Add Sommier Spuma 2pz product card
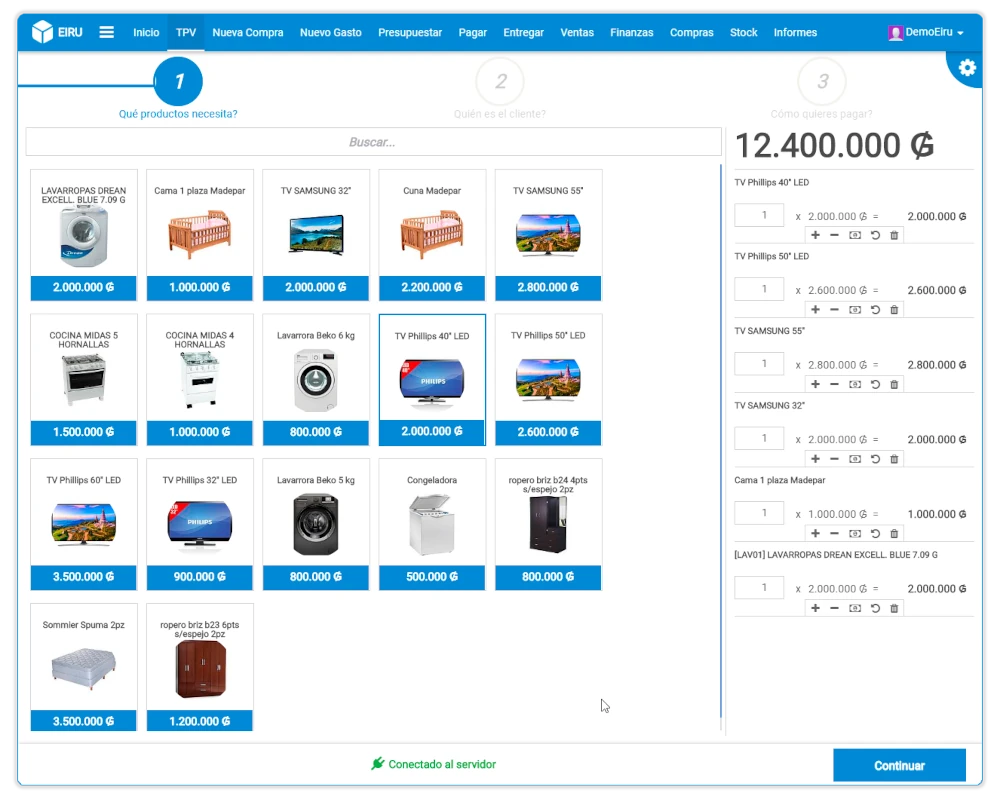The width and height of the screenshot is (1000, 799). click(x=84, y=667)
